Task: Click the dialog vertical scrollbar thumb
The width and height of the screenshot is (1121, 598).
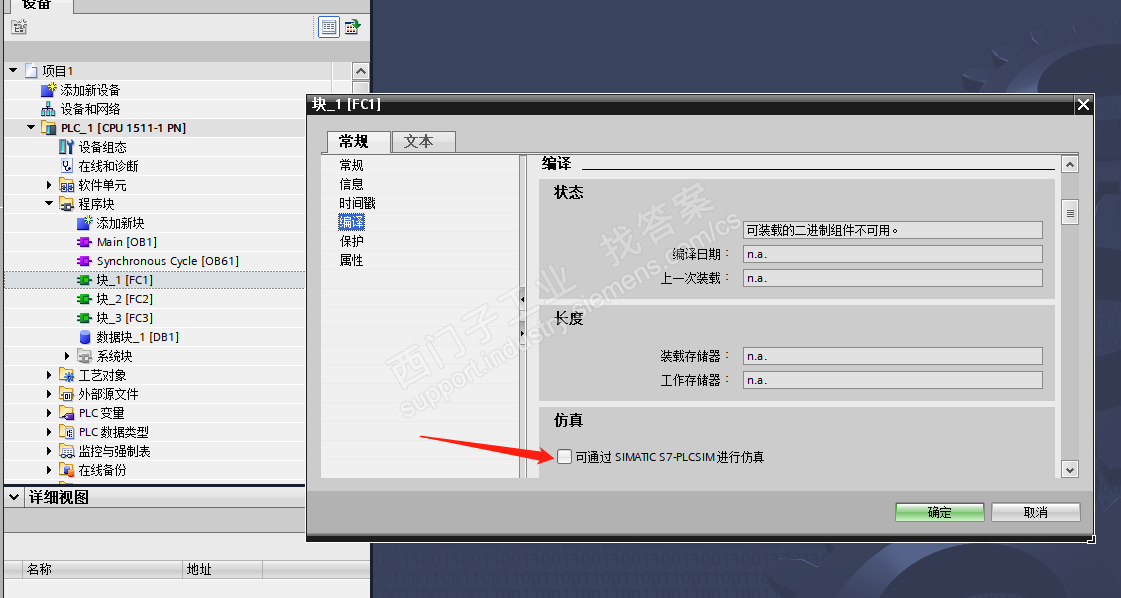Action: coord(1070,212)
